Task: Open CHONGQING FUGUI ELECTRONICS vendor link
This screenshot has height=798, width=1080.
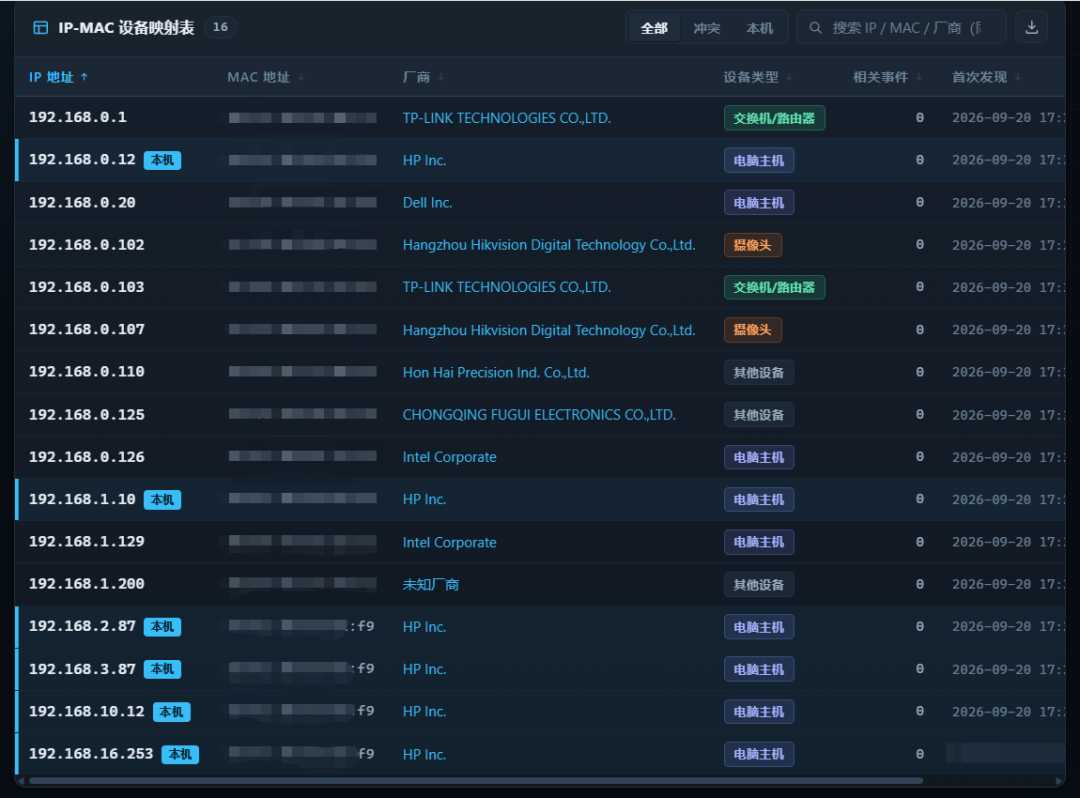Action: point(539,414)
